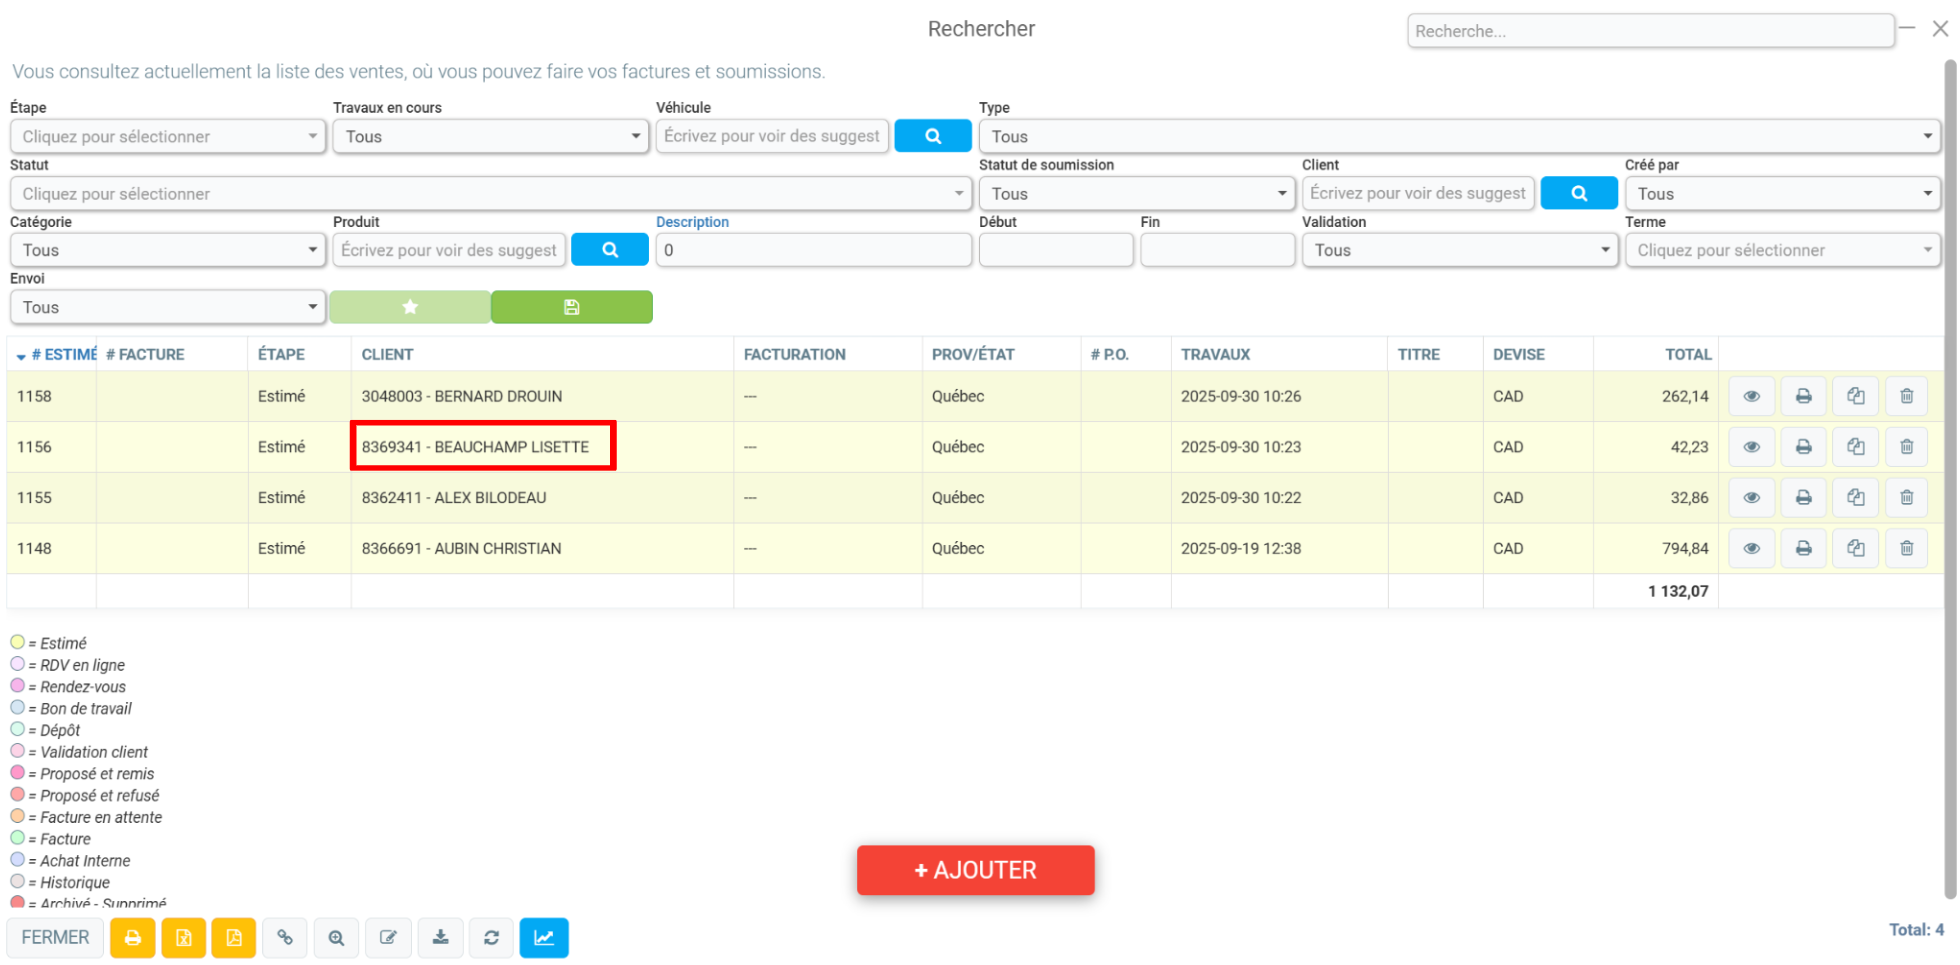Open the Travaux en cours dropdown
This screenshot has width=1960, height=965.
[x=491, y=136]
